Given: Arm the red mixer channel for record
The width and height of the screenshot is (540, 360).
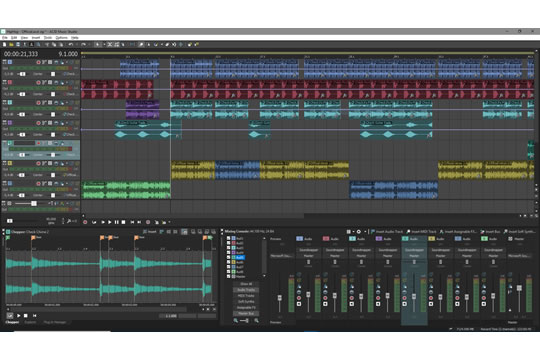Looking at the screenshot, I should point(325,298).
